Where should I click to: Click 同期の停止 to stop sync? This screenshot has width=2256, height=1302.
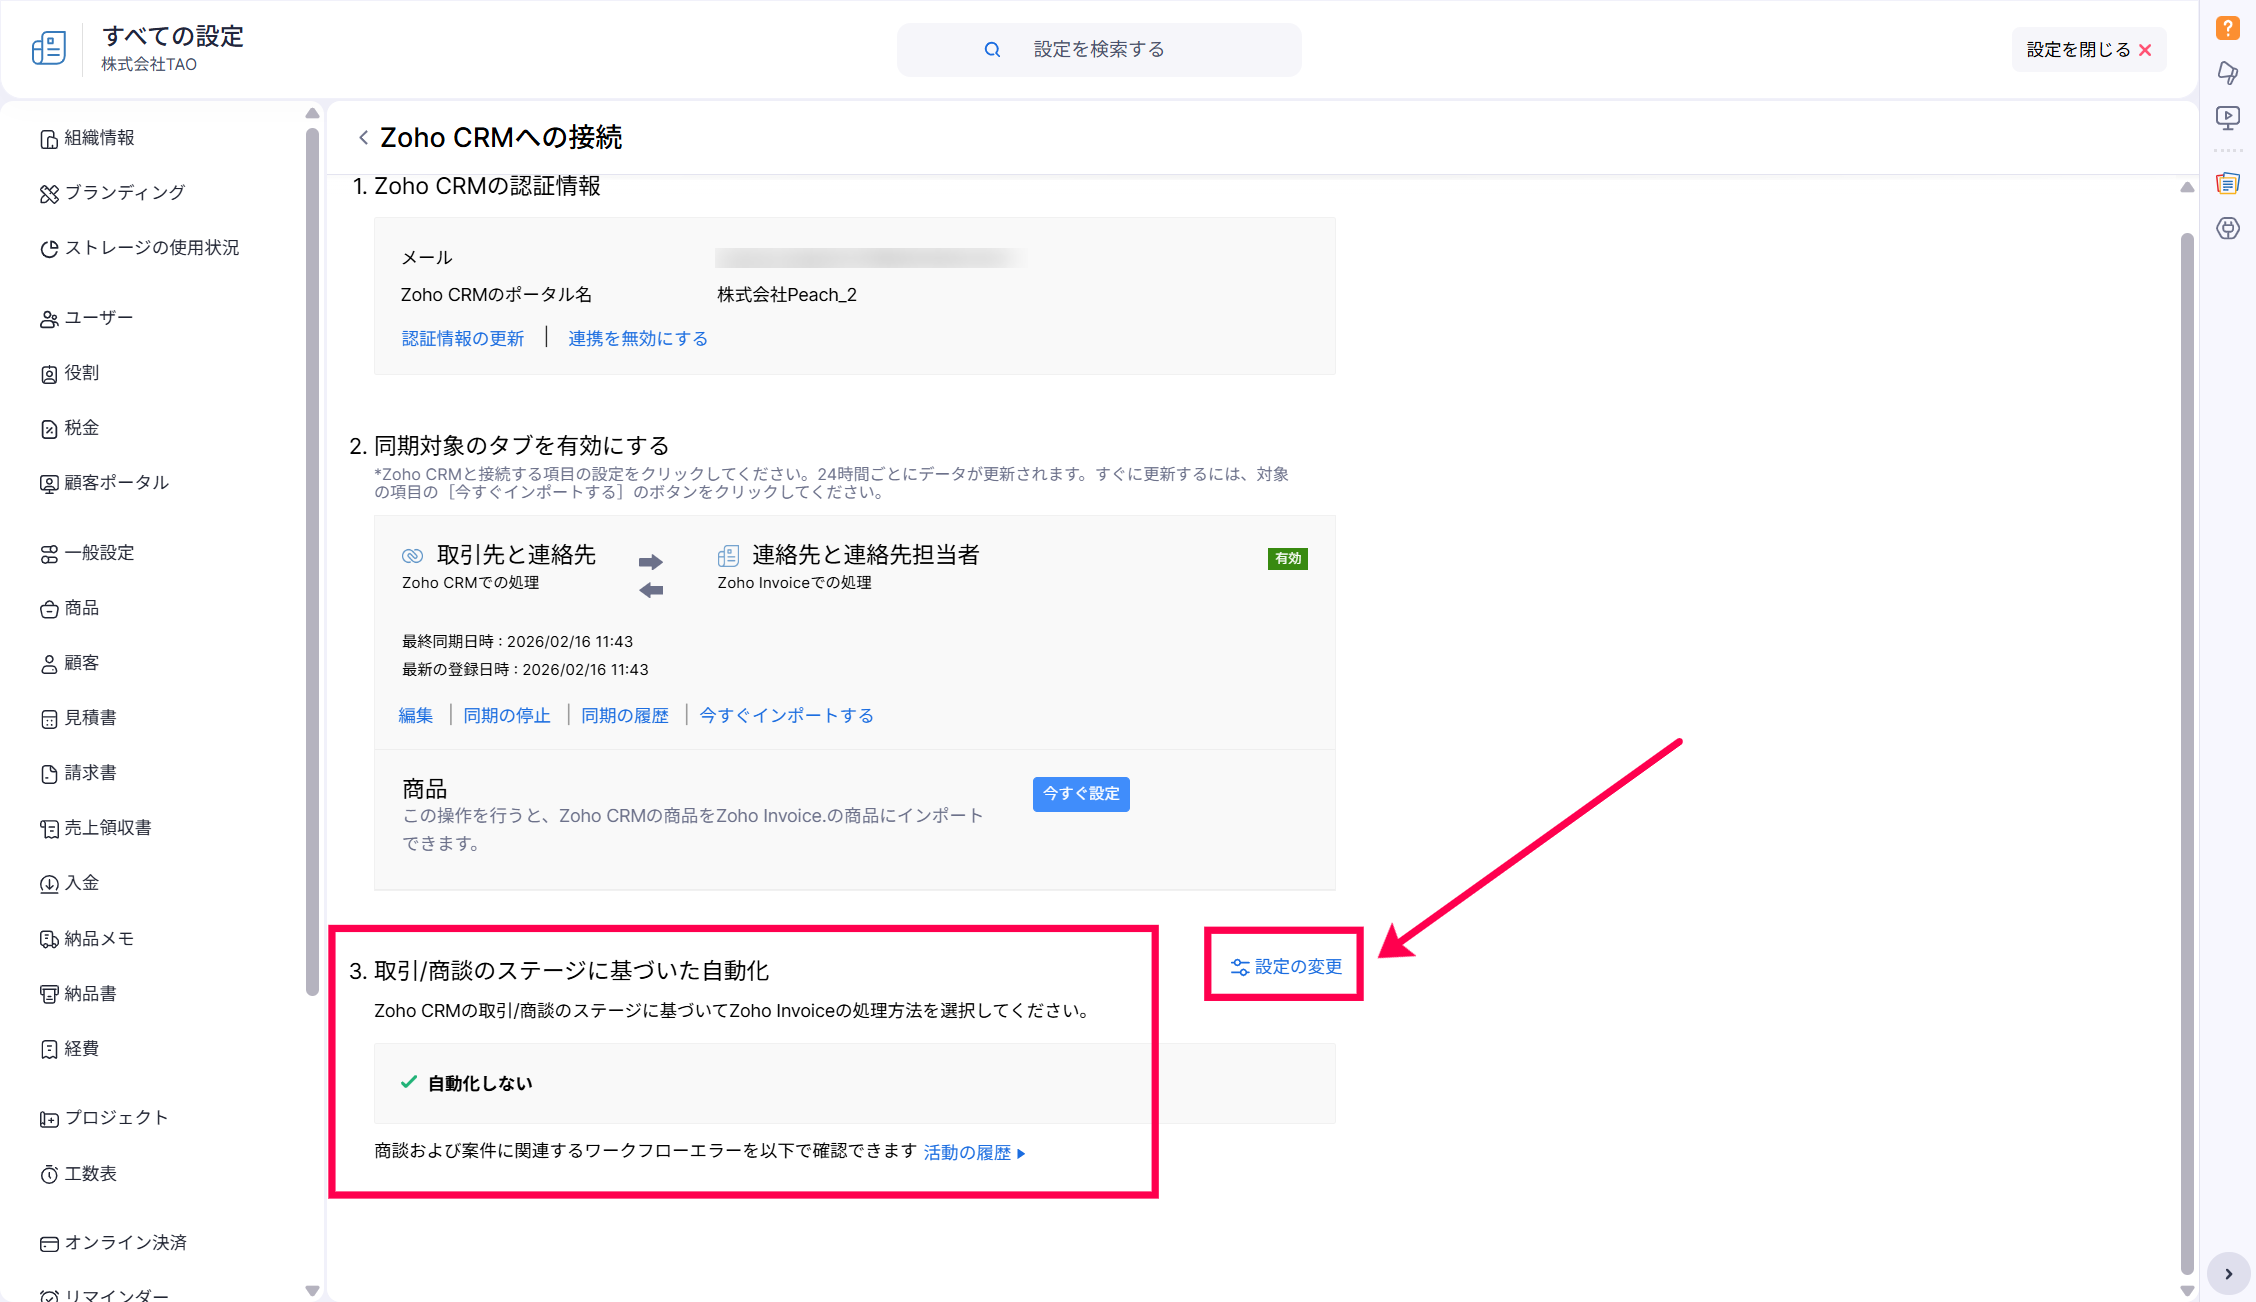click(x=506, y=716)
